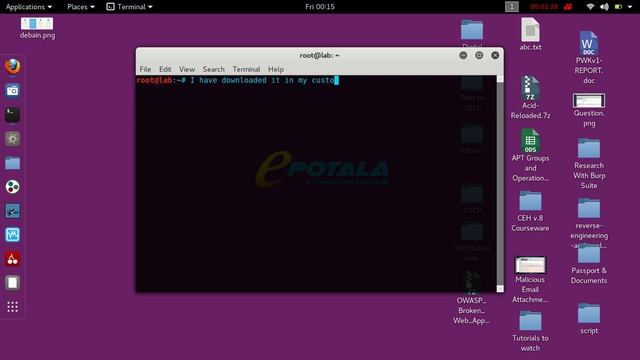Open APT Groups and Operation spreadsheet
This screenshot has width=640, height=360.
(x=530, y=156)
